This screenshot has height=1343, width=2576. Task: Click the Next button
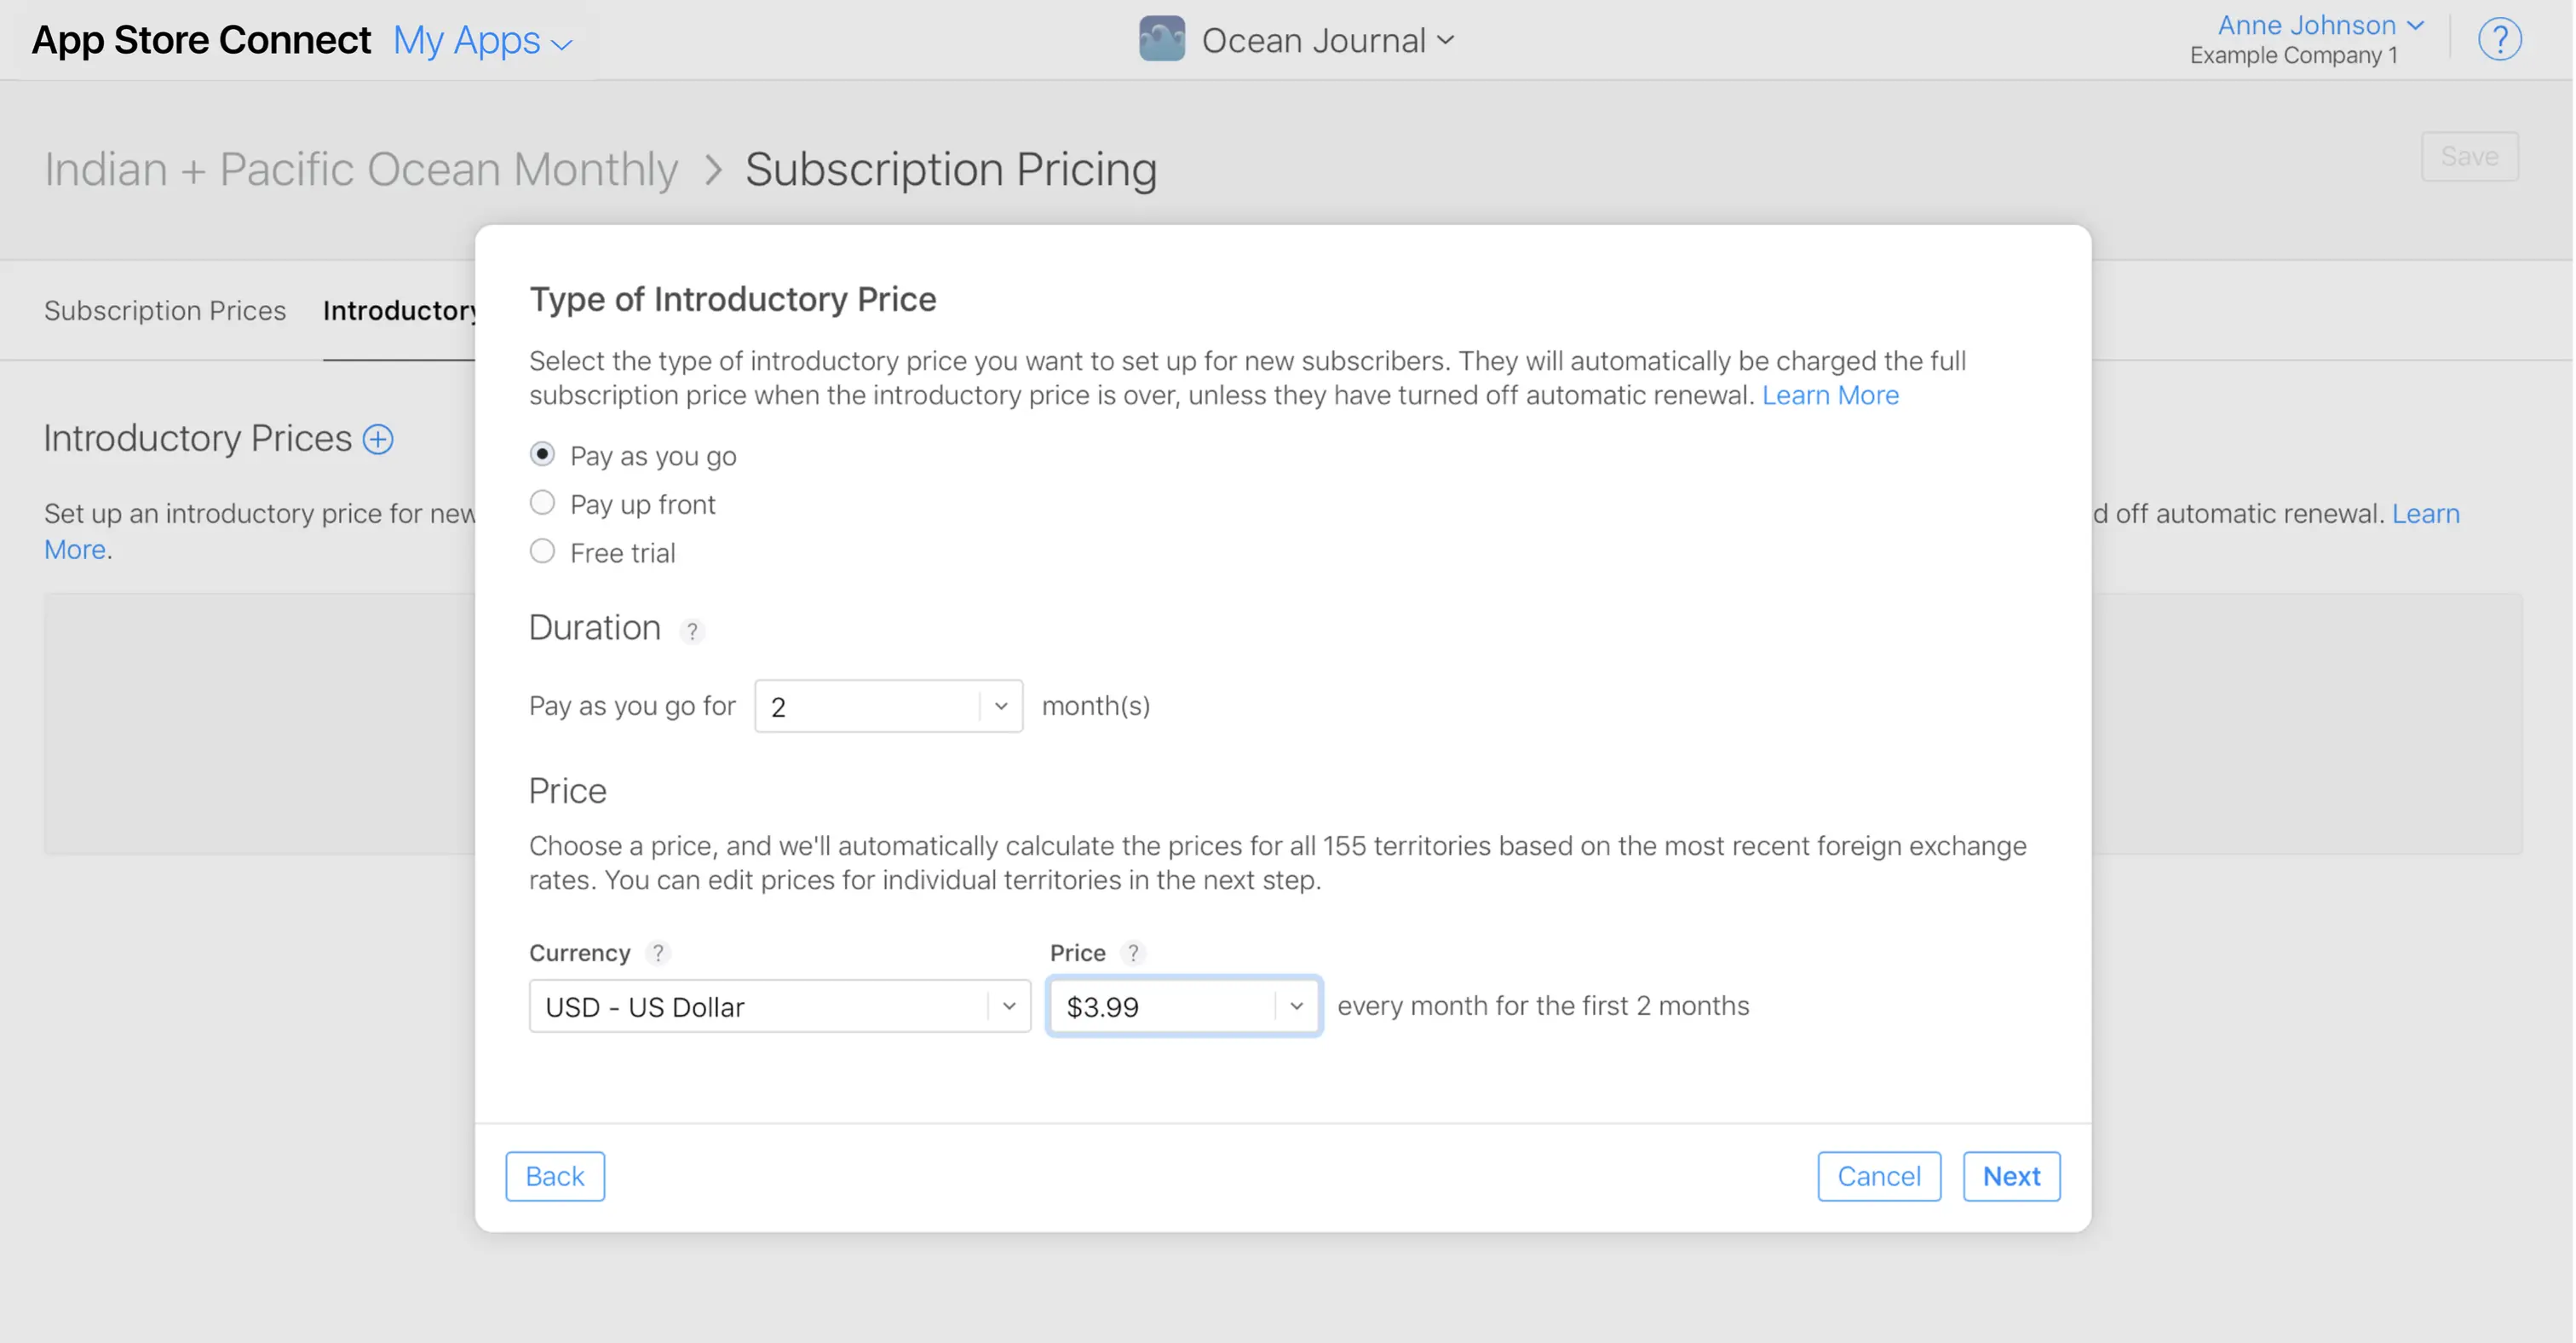pos(2011,1176)
